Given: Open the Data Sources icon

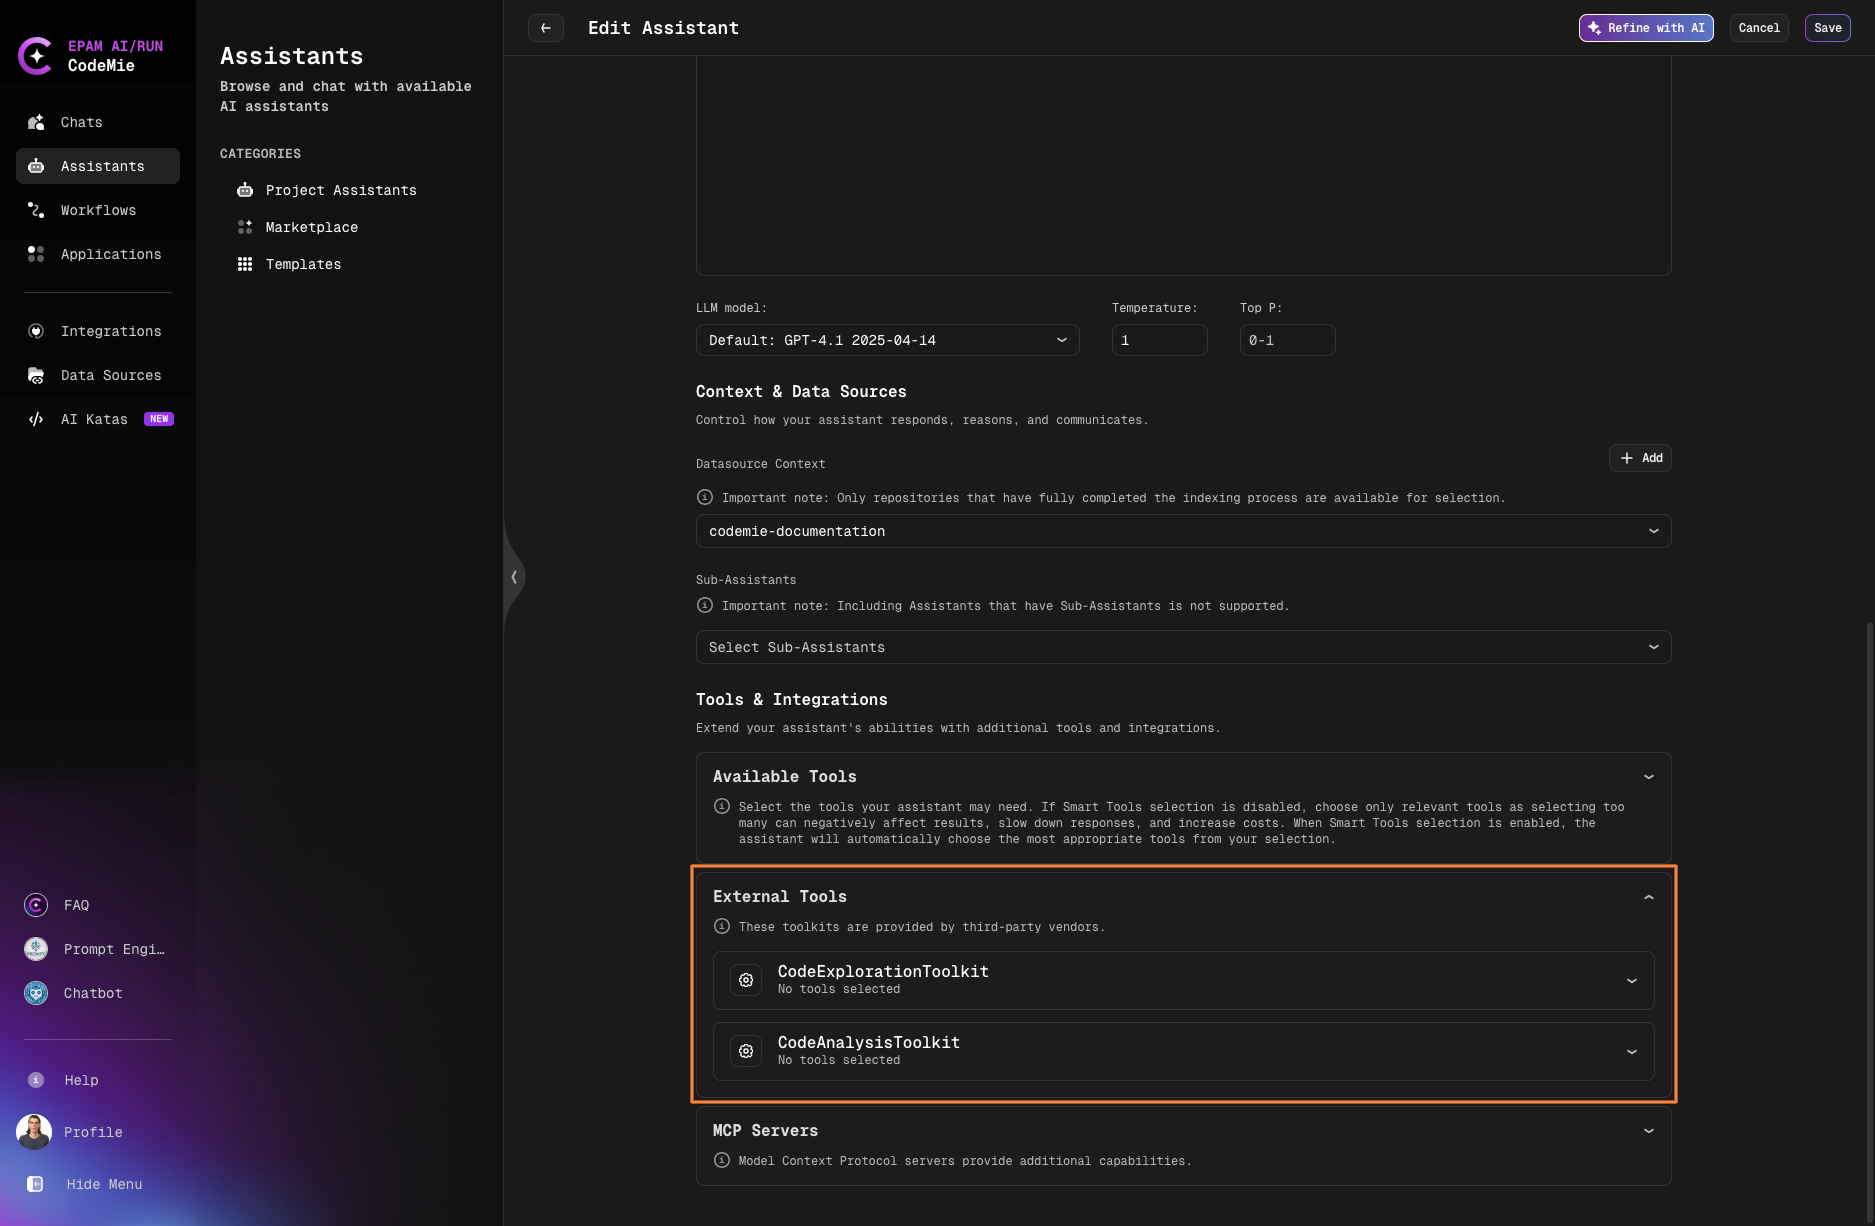Looking at the screenshot, I should (x=36, y=375).
